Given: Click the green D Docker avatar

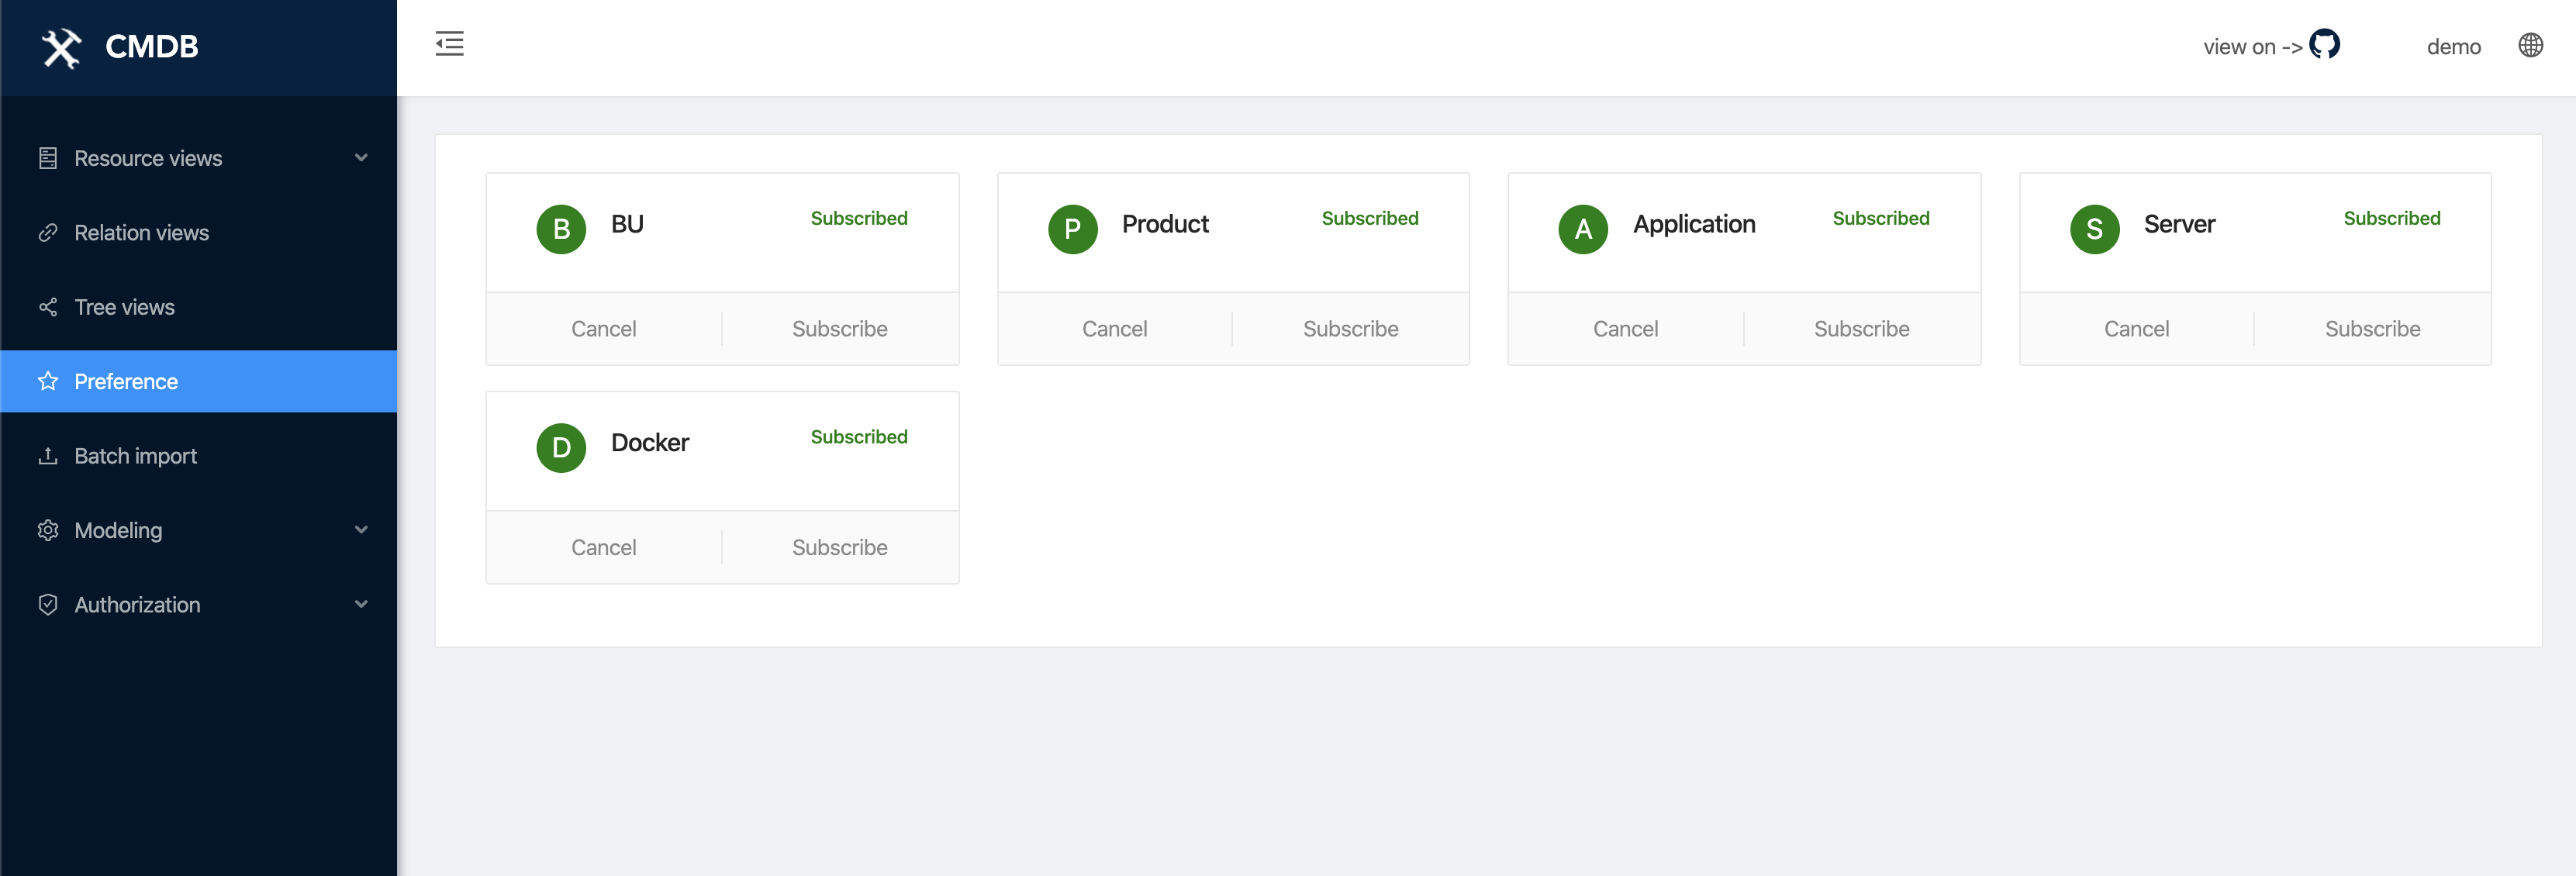Looking at the screenshot, I should click(561, 448).
